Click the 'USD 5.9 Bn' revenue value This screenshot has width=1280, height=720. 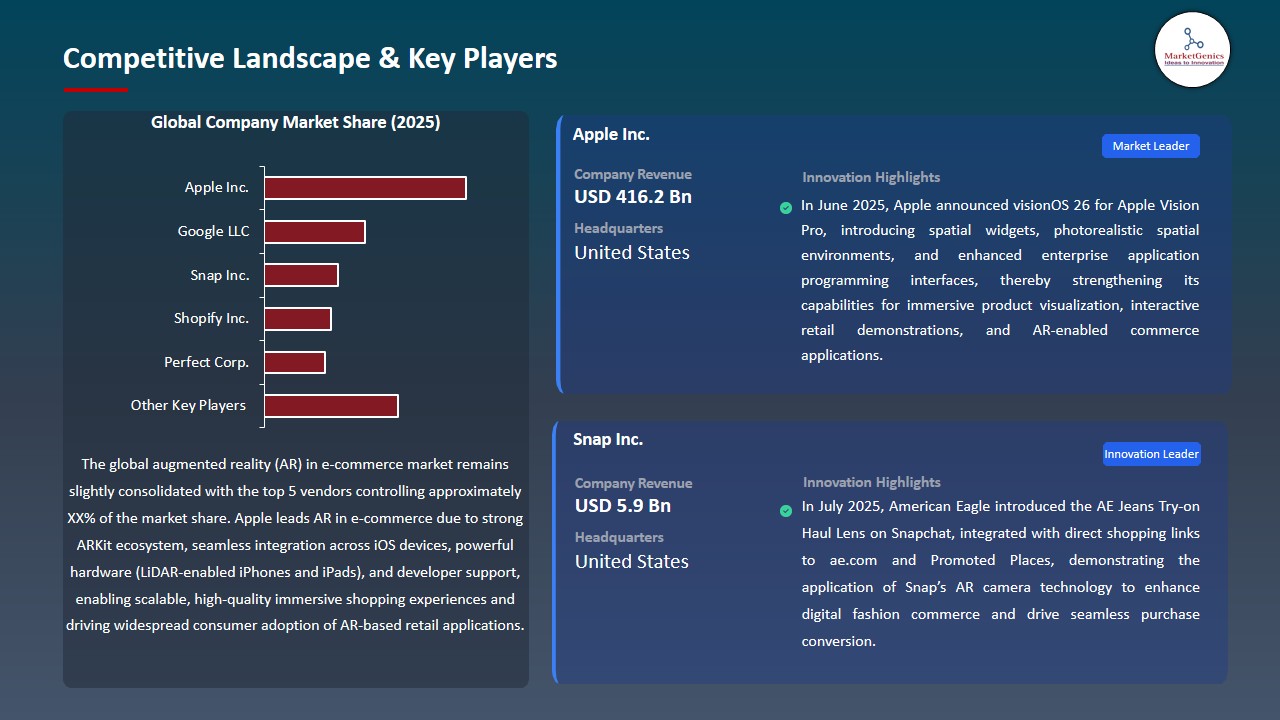623,506
